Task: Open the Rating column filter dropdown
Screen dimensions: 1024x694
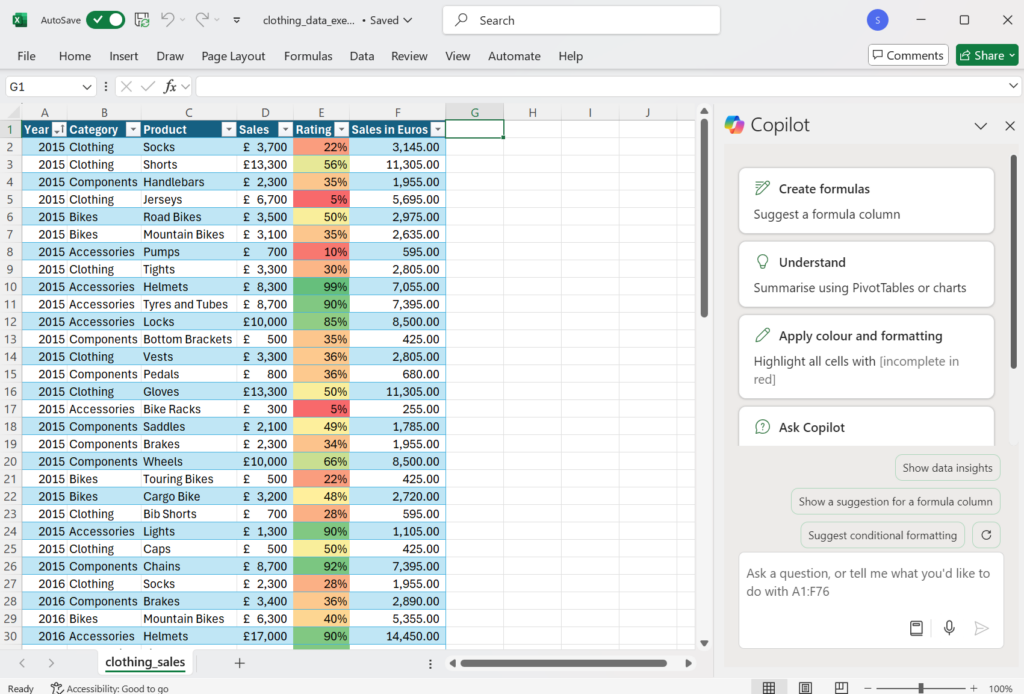Action: (341, 130)
